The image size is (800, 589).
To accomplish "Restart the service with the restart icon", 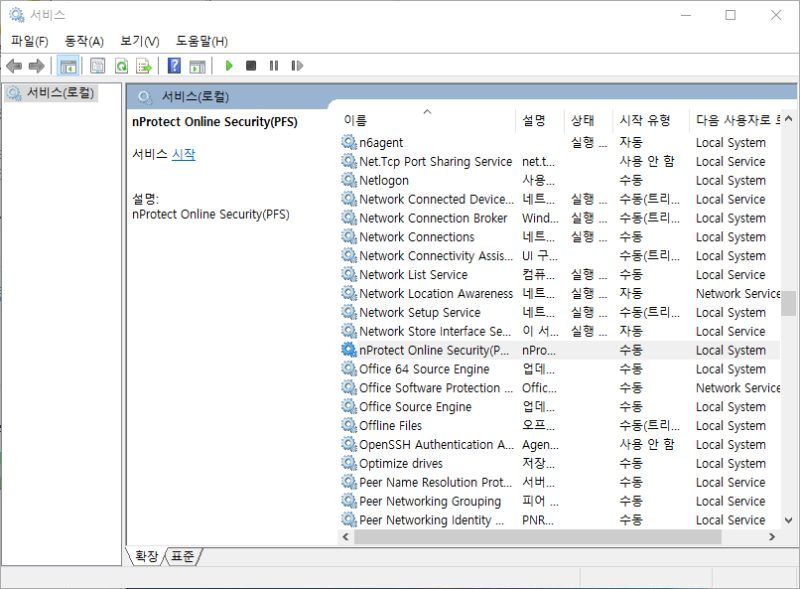I will pos(298,66).
